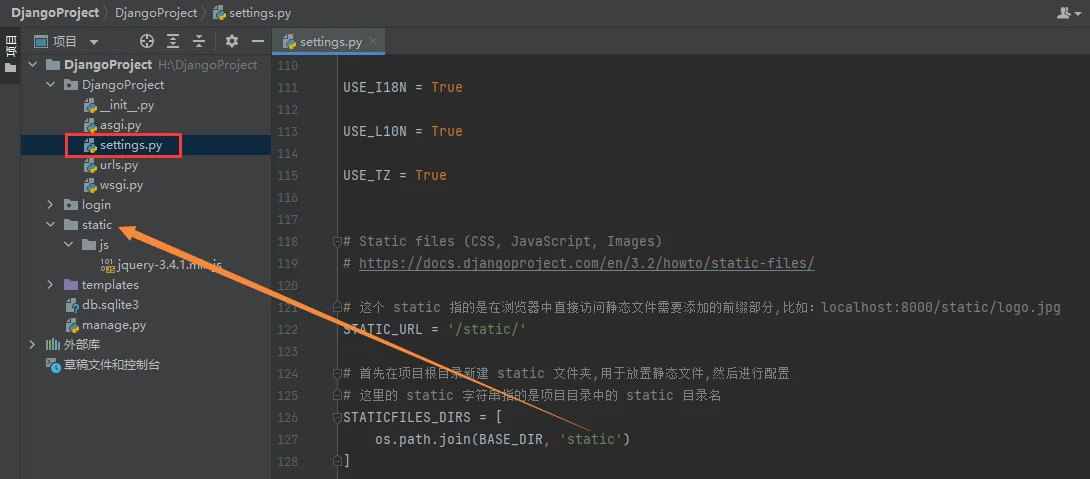Click the Python icon of __init__.py
Screen dimensions: 1090x479
(90, 106)
